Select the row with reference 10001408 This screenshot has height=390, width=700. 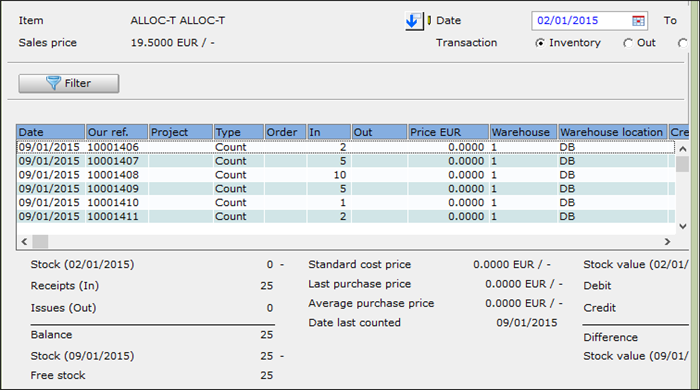click(346, 175)
